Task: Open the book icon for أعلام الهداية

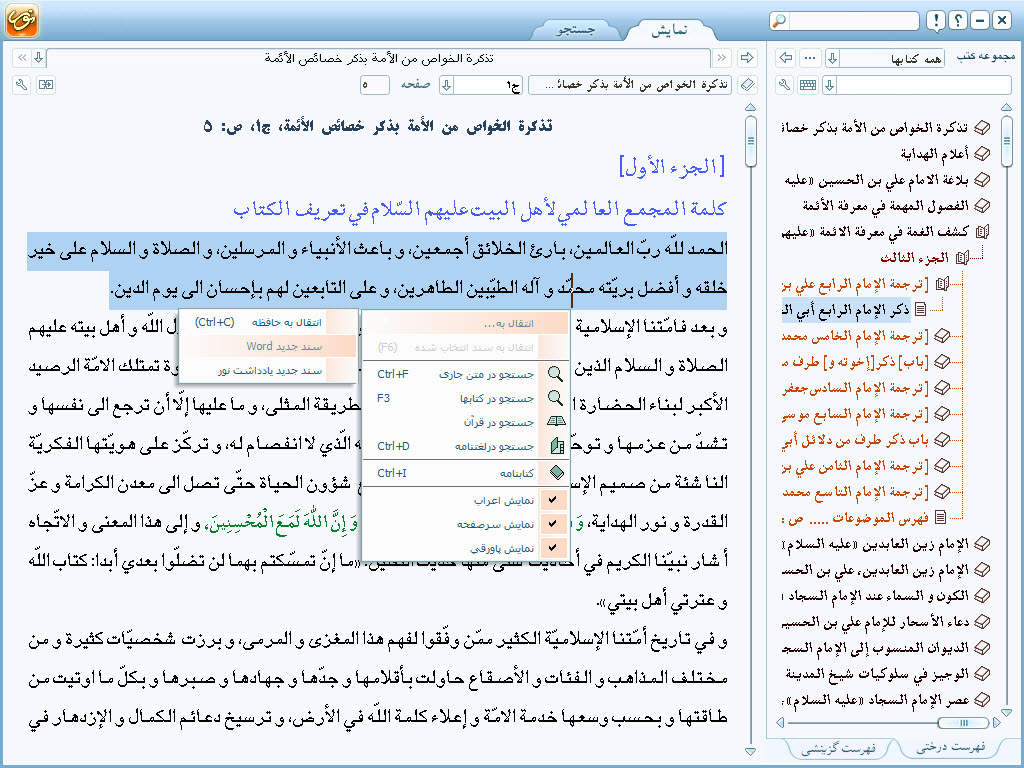Action: coord(982,154)
